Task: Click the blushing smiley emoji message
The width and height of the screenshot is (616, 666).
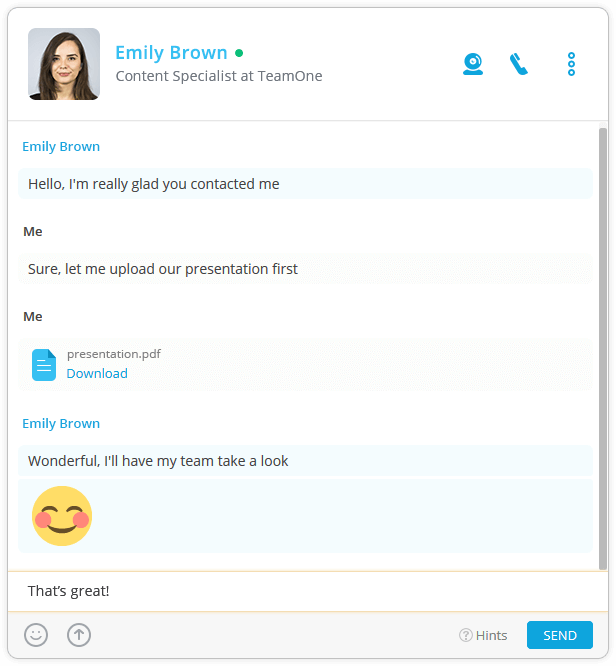Action: [62, 516]
